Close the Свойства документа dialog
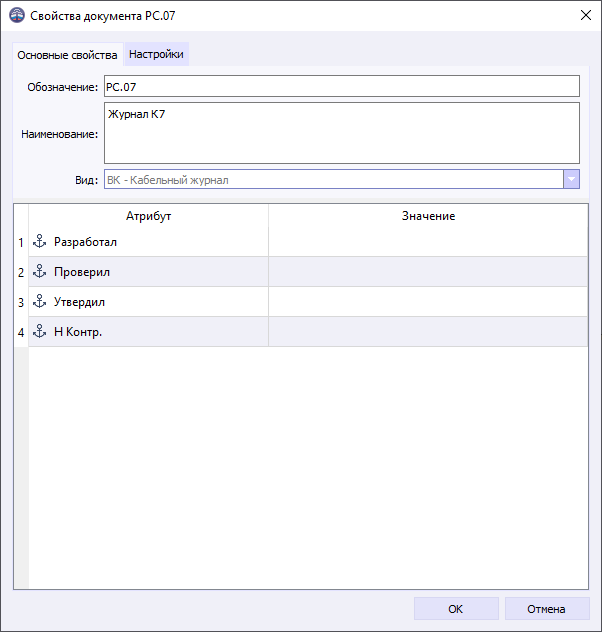This screenshot has width=602, height=632. (x=585, y=15)
